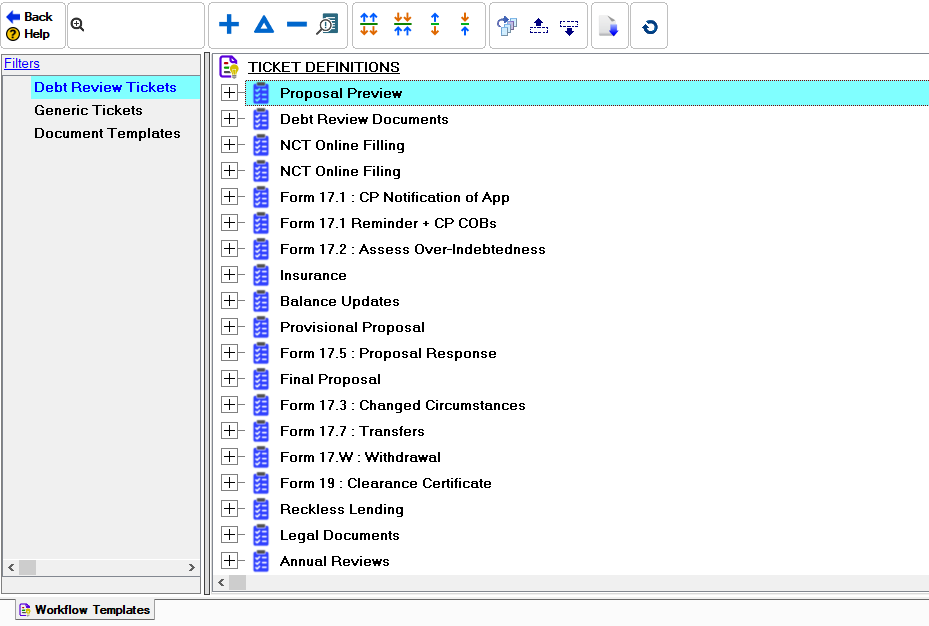
Task: Click the Refresh icon on the toolbar
Action: (648, 25)
